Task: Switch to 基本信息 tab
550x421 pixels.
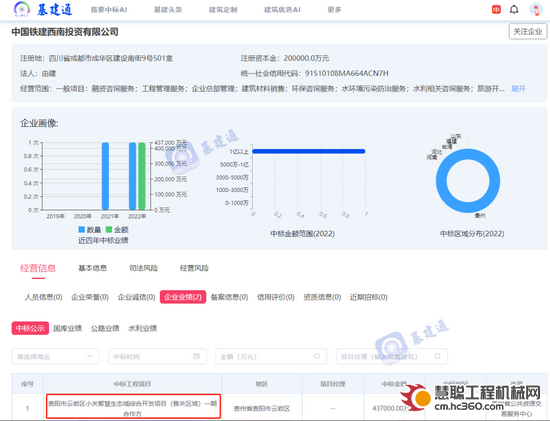Action: 92,268
